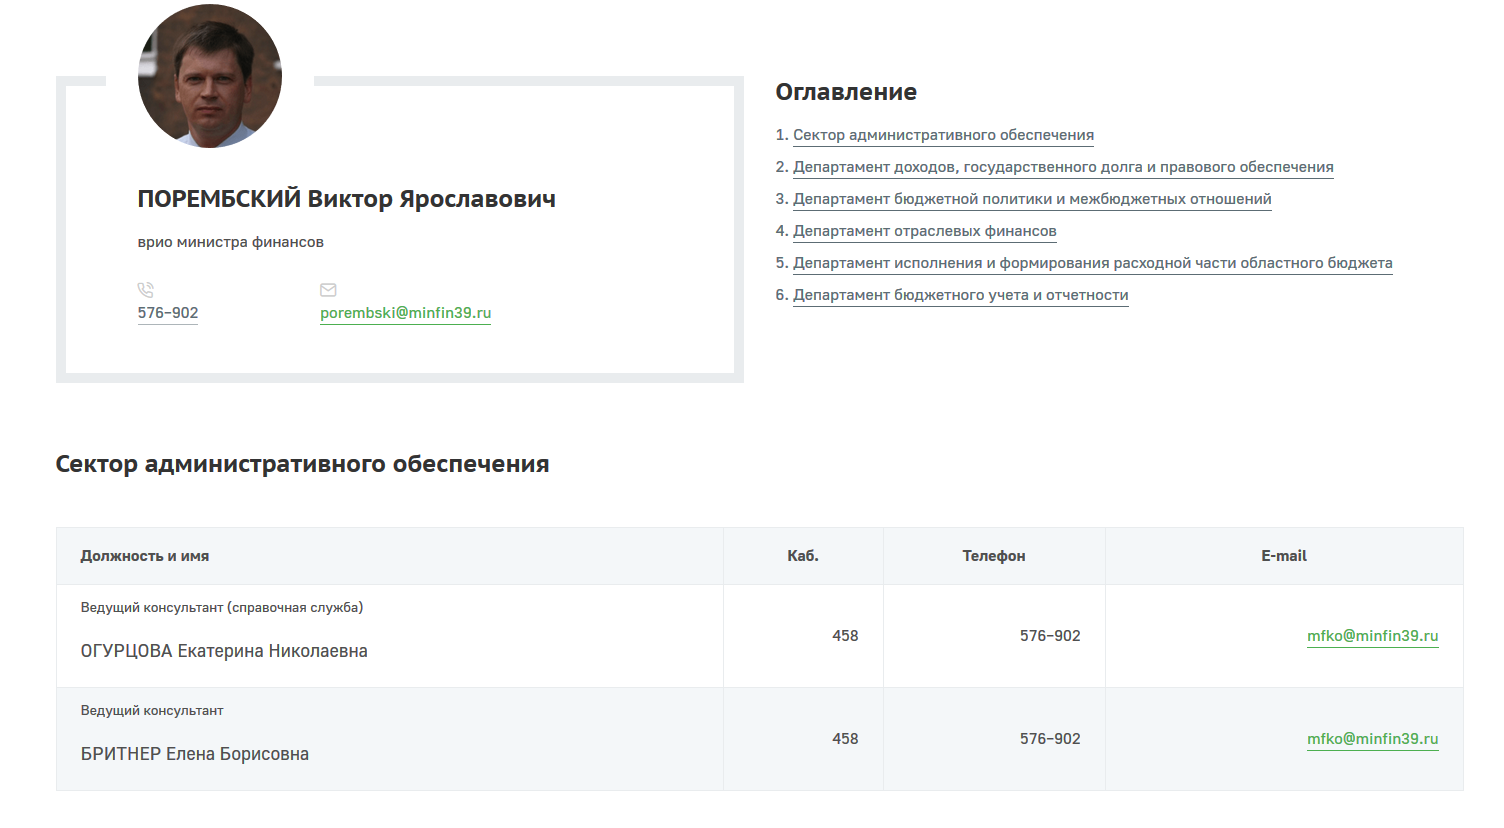
Task: Open 'Департамент доходов, государственного долга' contents link
Action: coord(1063,167)
